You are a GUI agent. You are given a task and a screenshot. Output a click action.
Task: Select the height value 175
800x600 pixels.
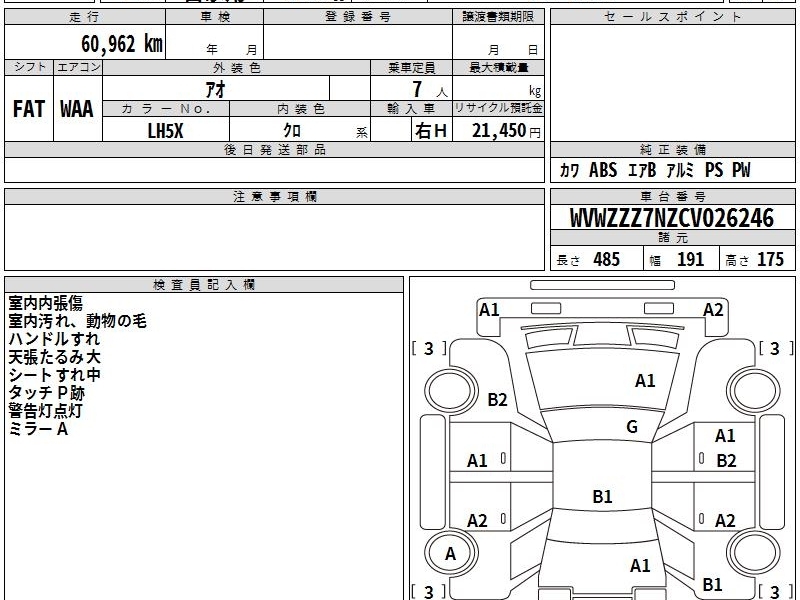pos(770,259)
